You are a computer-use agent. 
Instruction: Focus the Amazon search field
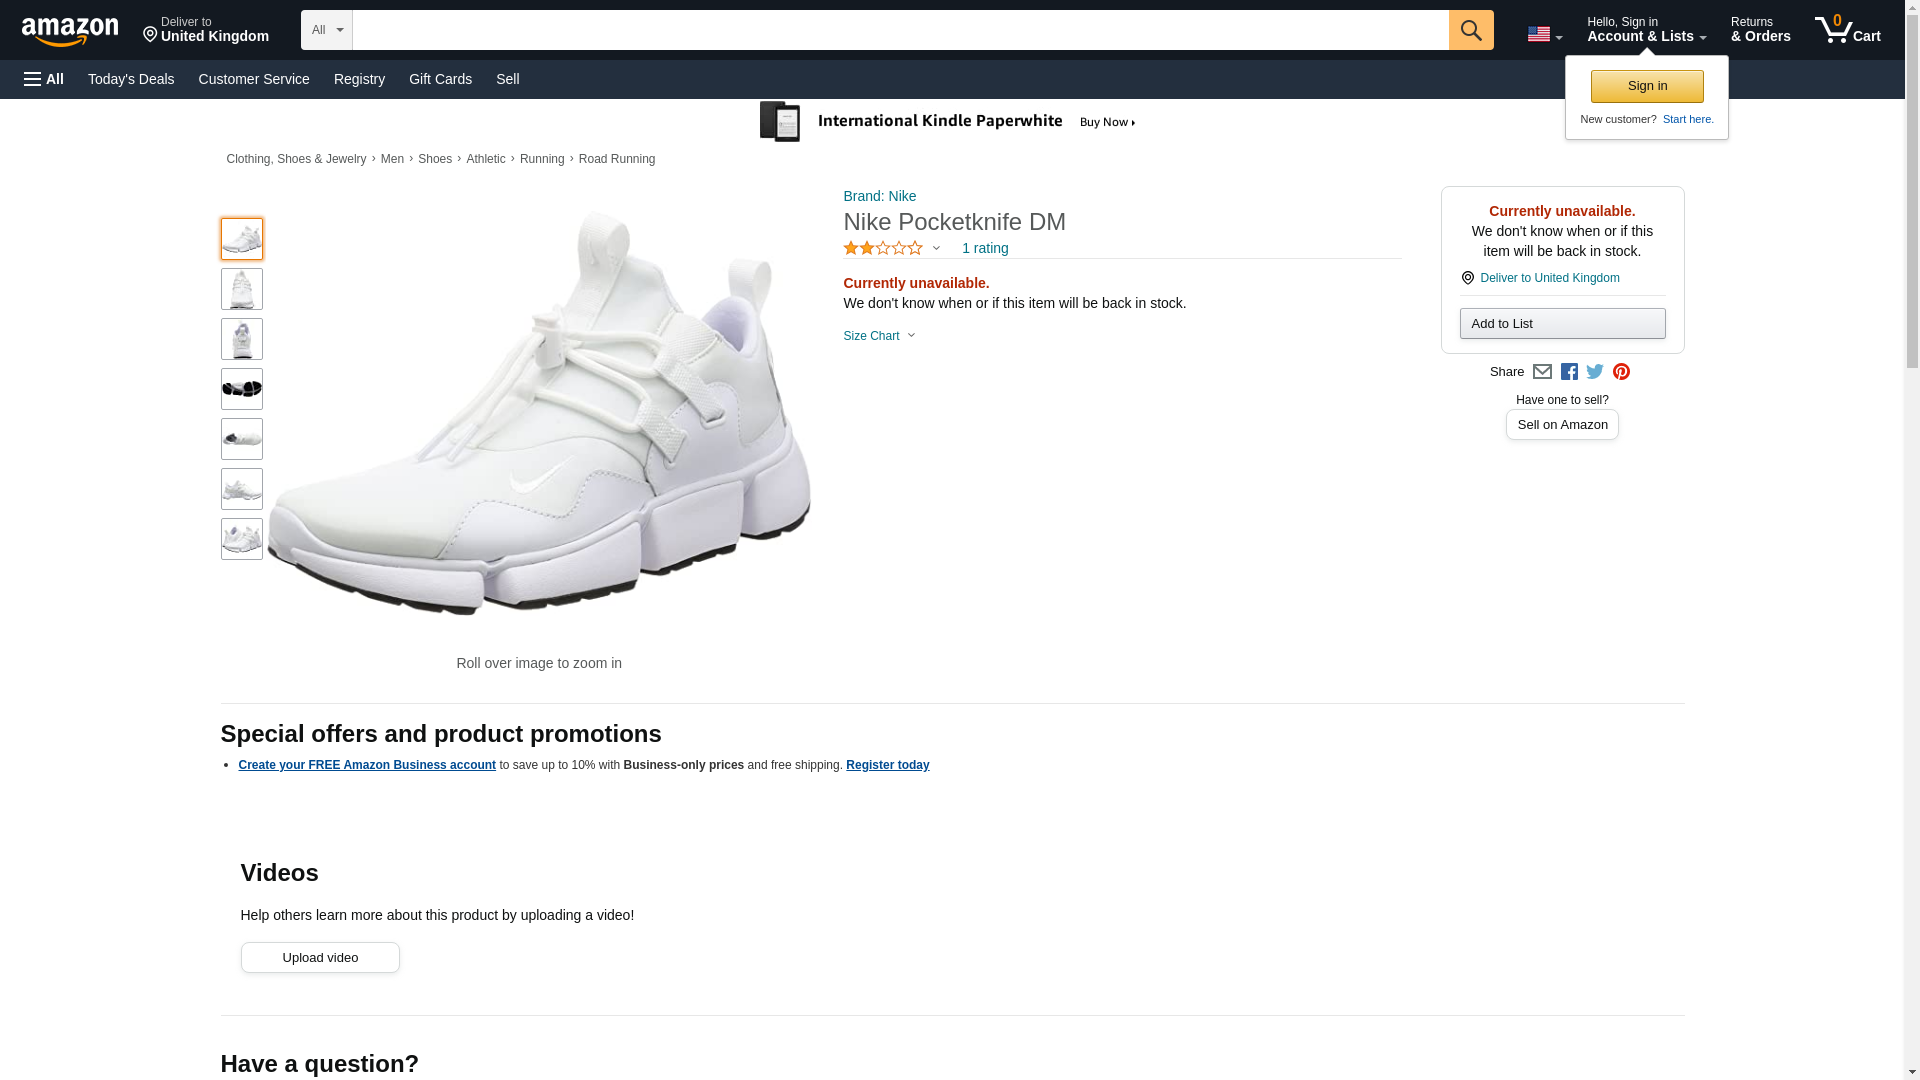pos(900,30)
